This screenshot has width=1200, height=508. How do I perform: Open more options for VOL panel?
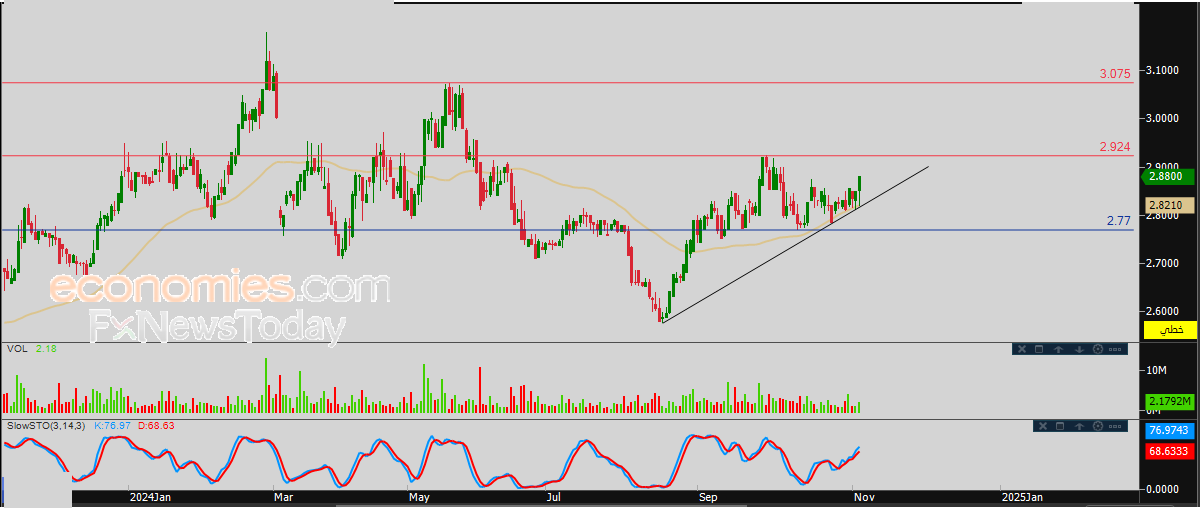[1115, 349]
